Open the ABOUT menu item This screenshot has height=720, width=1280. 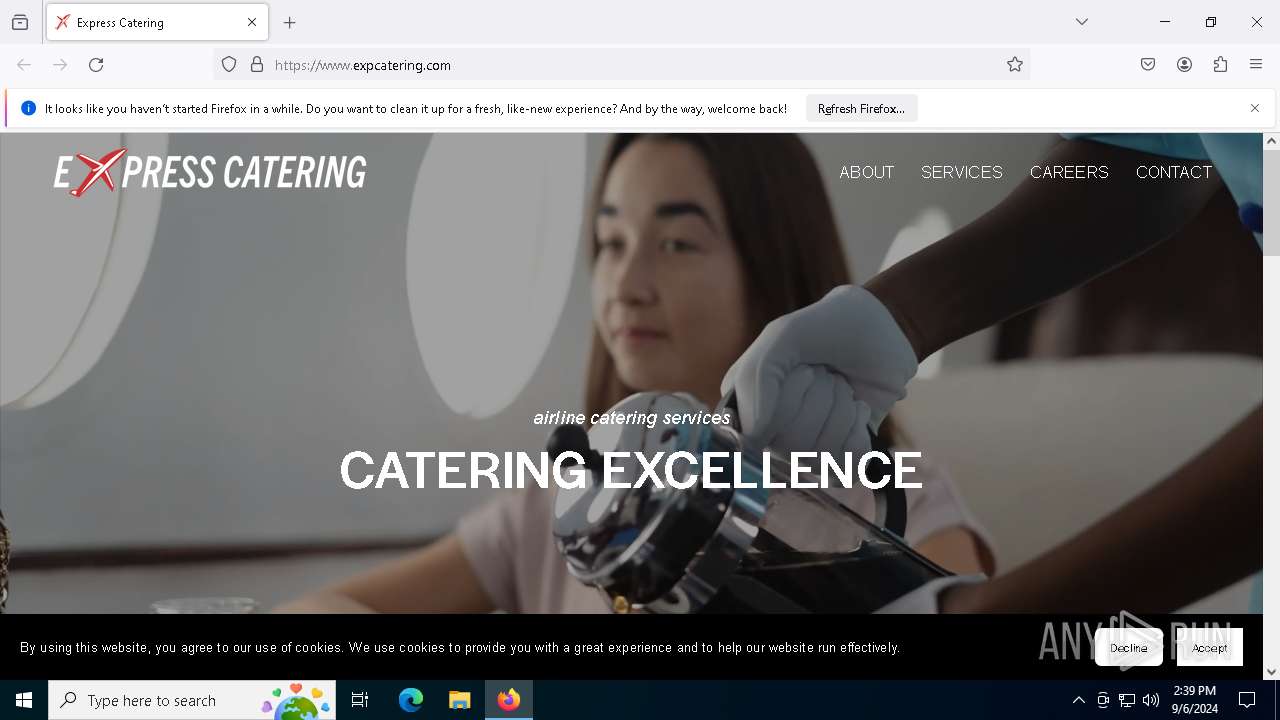click(x=866, y=172)
